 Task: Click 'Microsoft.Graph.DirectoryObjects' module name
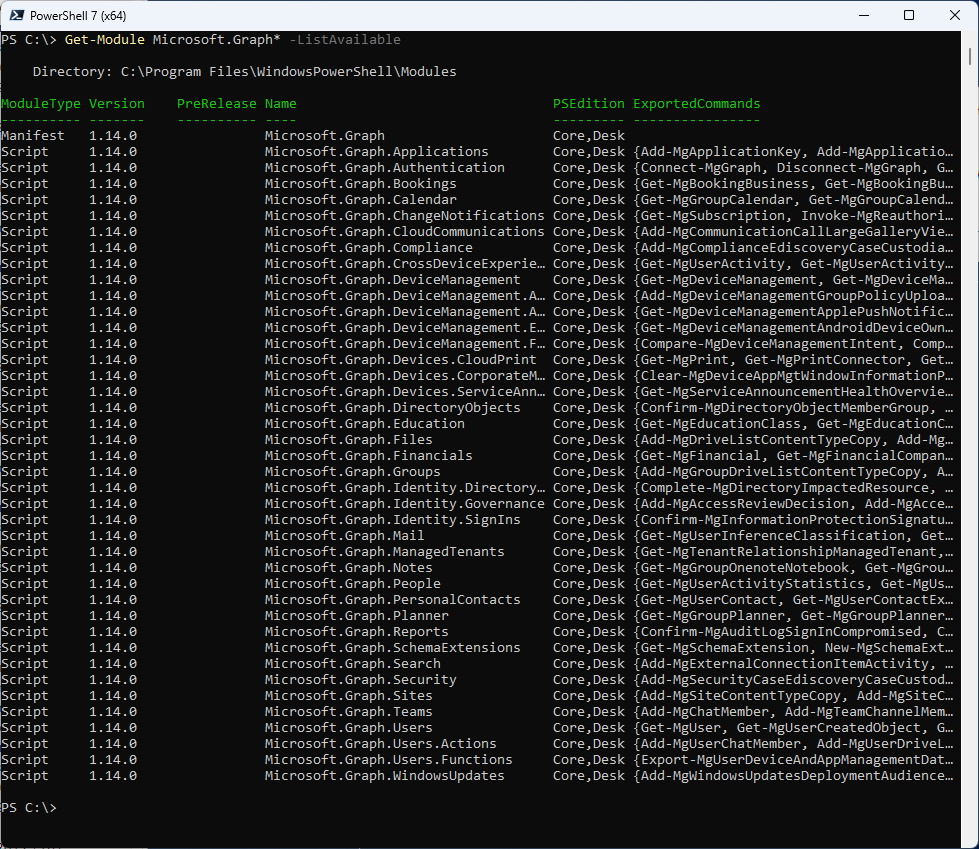coord(392,408)
